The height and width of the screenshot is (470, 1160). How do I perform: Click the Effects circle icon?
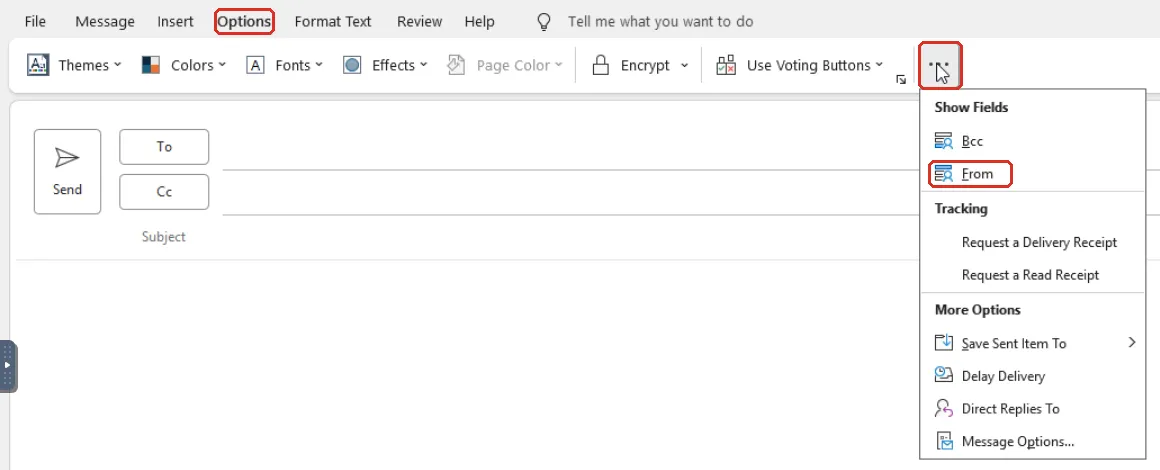pos(352,65)
